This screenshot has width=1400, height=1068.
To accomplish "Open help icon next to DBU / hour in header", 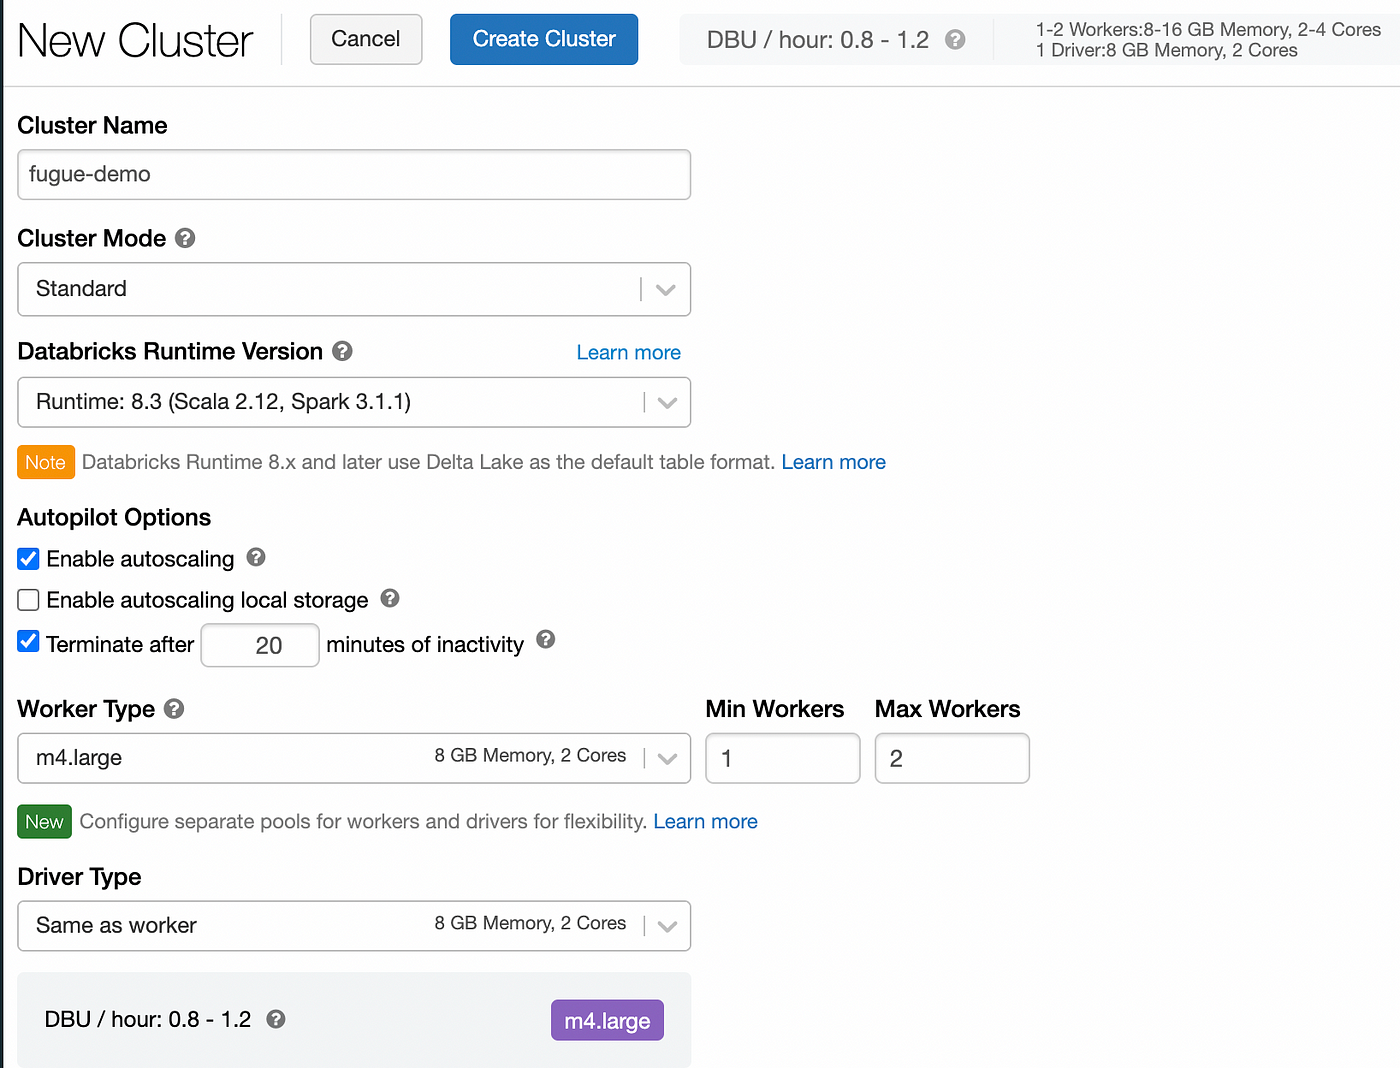I will [x=955, y=40].
